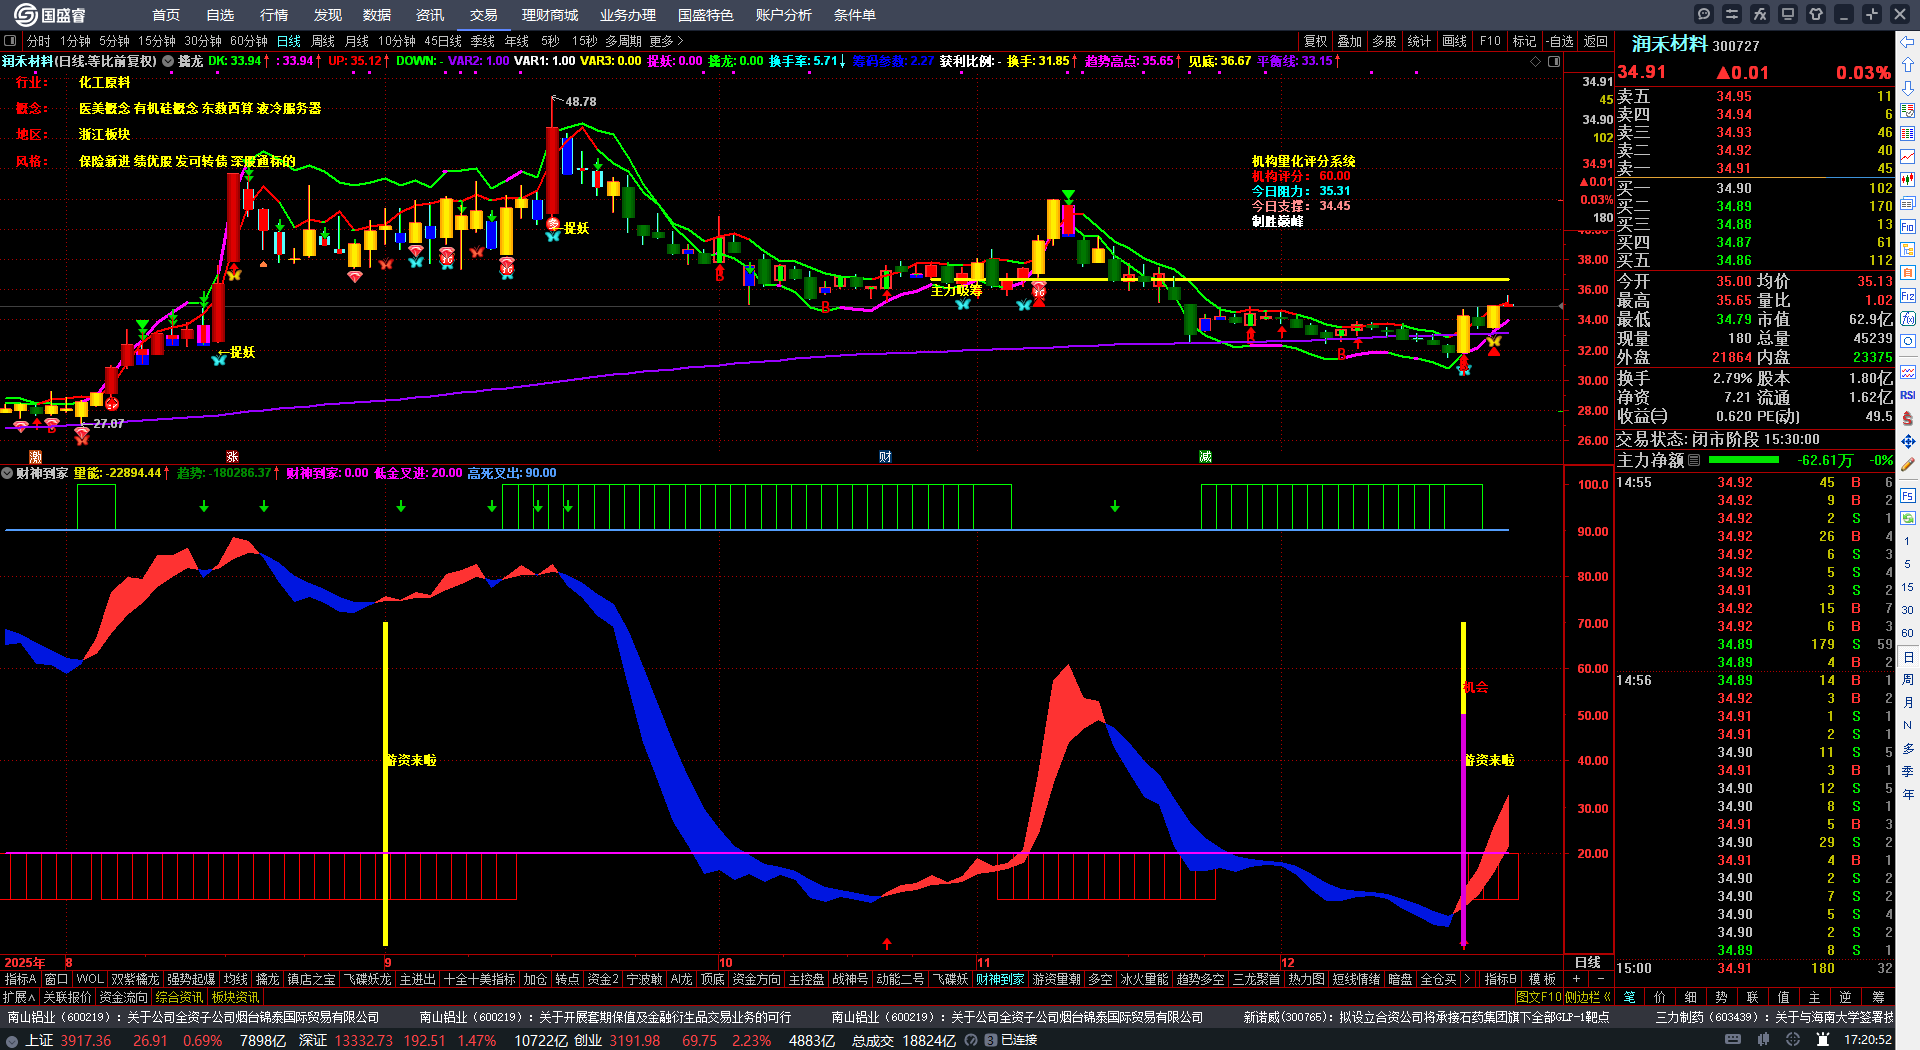Screen dimensions: 1920x1050
Task: Open the settings sliders icon in title bar
Action: [x=1732, y=14]
